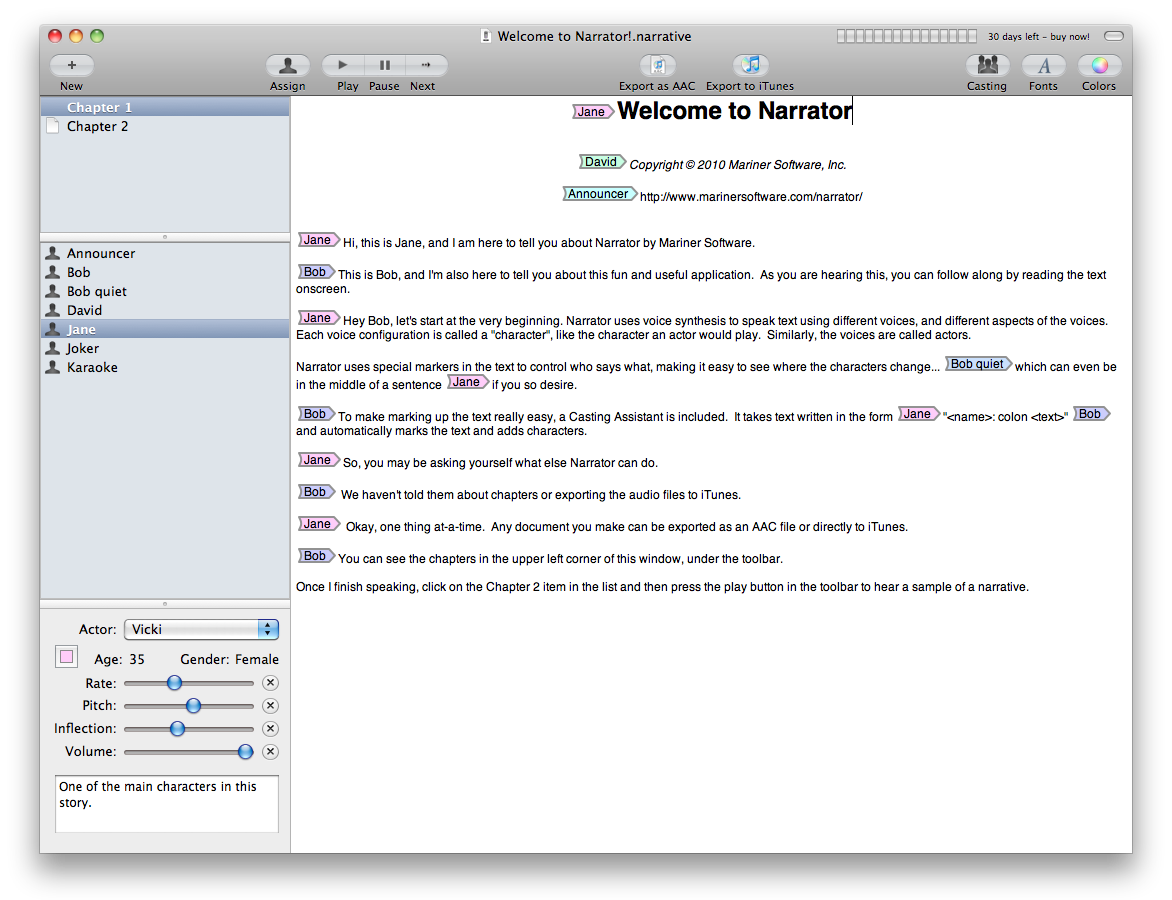Viewport: 1172px width, 900px height.
Task: Skip ahead with the Next button
Action: click(426, 66)
